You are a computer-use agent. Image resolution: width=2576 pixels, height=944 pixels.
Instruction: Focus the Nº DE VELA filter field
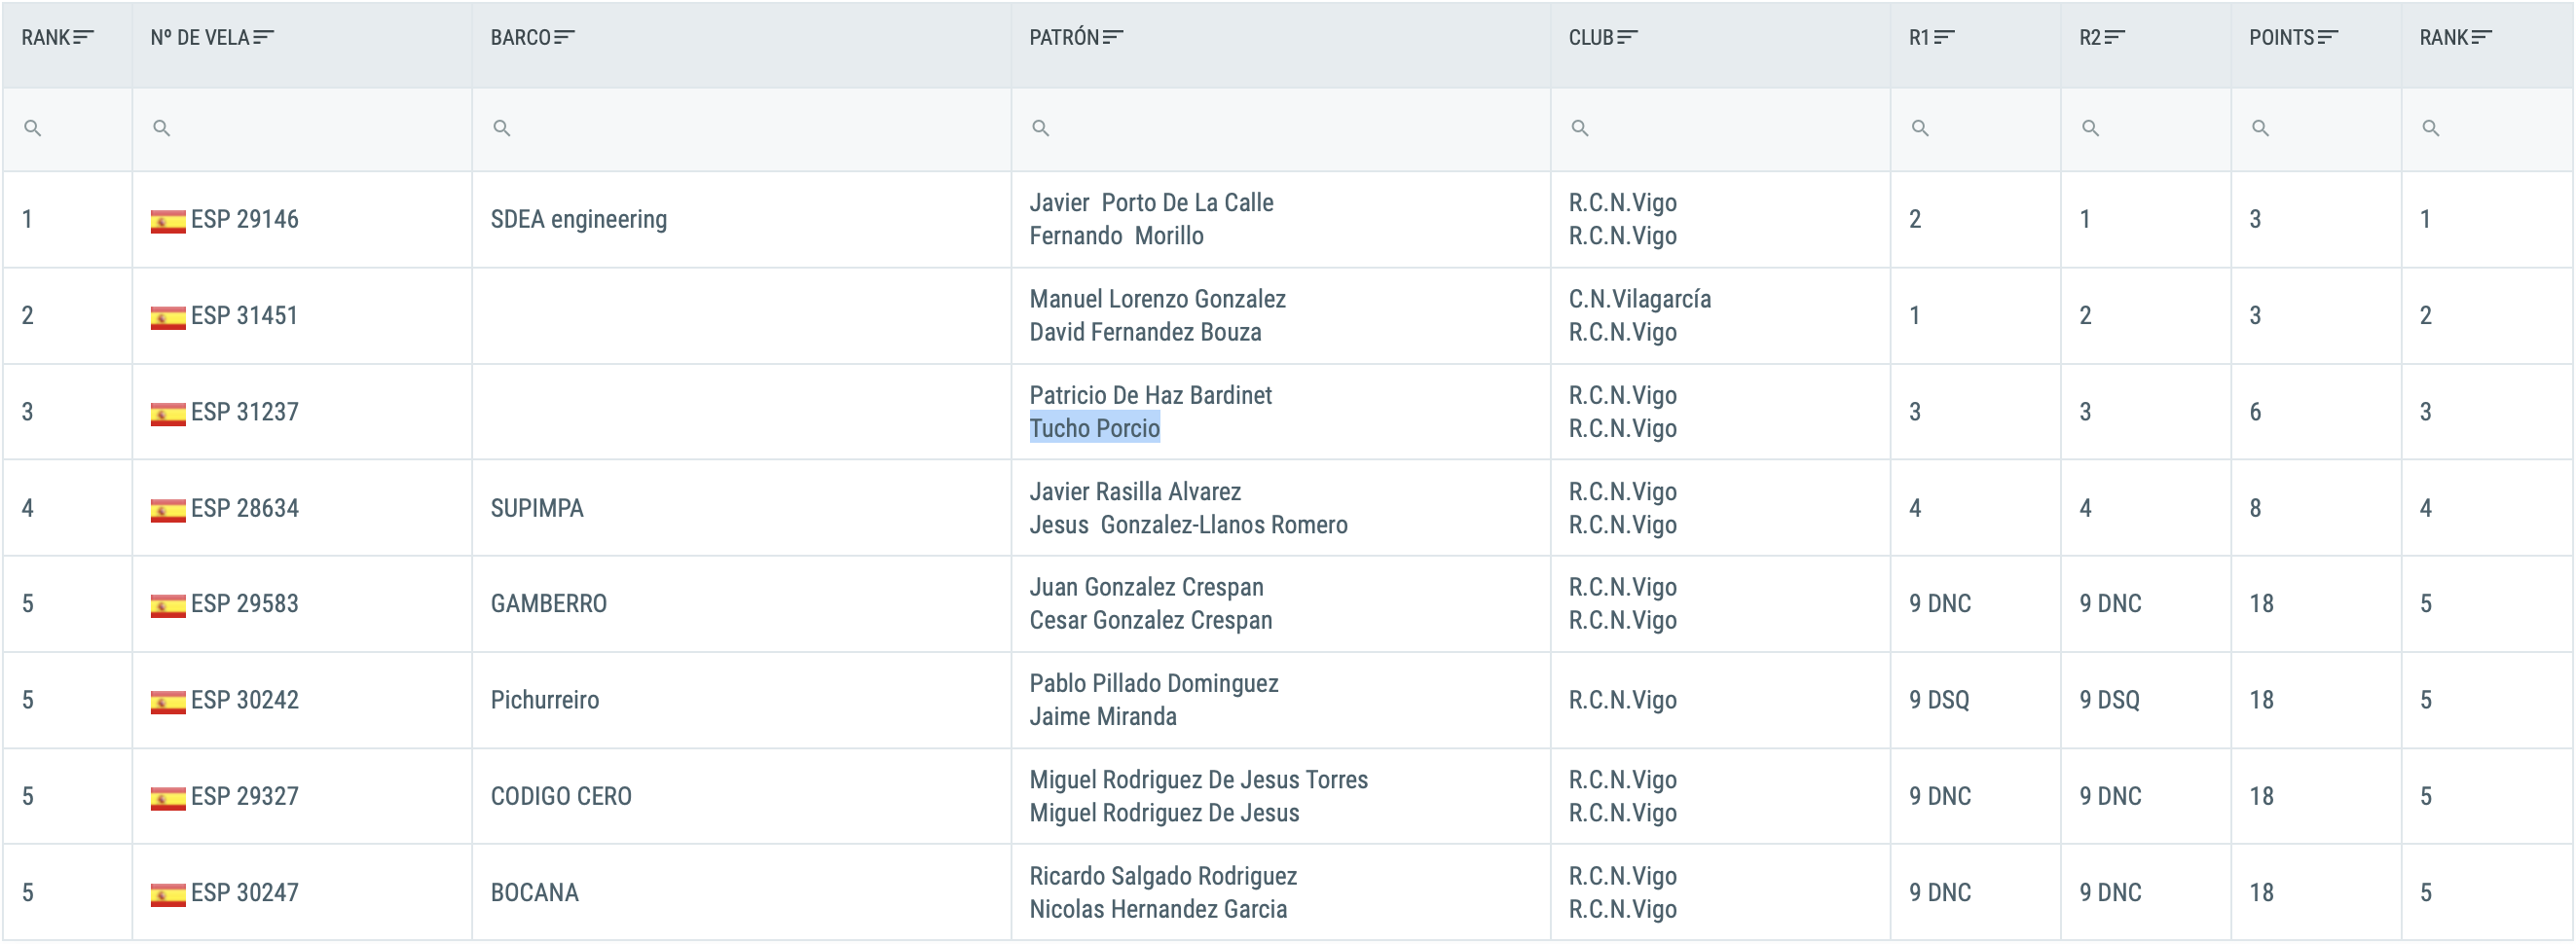coord(302,129)
